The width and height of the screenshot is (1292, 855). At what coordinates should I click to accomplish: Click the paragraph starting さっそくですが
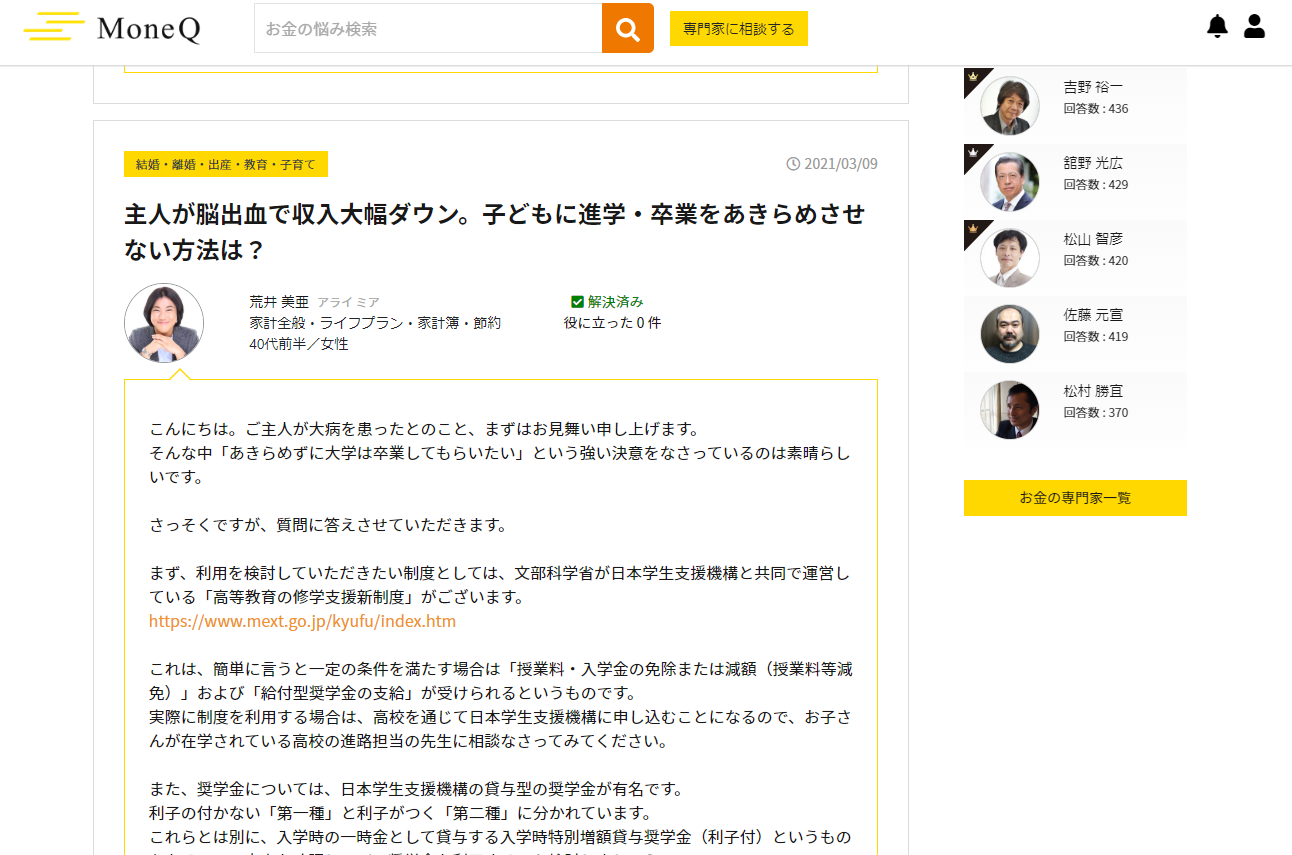329,525
